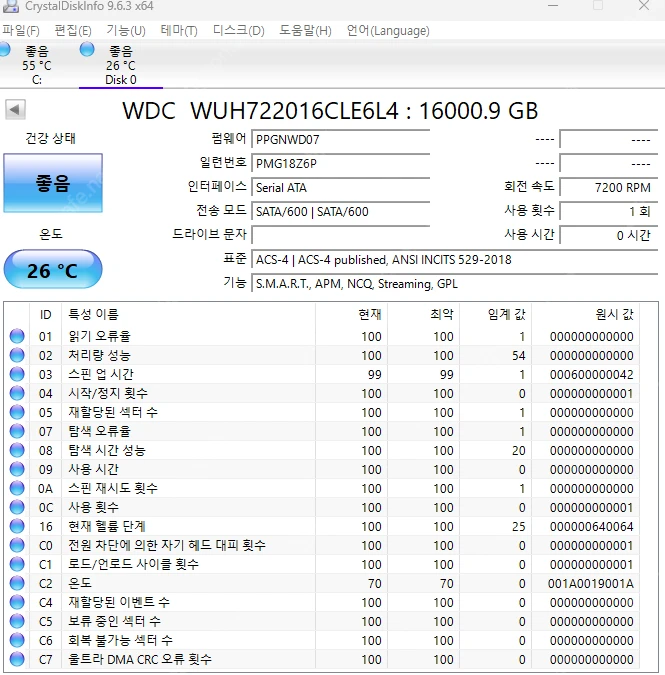Open the 언어(Language) menu
Image resolution: width=665 pixels, height=675 pixels.
tap(388, 31)
